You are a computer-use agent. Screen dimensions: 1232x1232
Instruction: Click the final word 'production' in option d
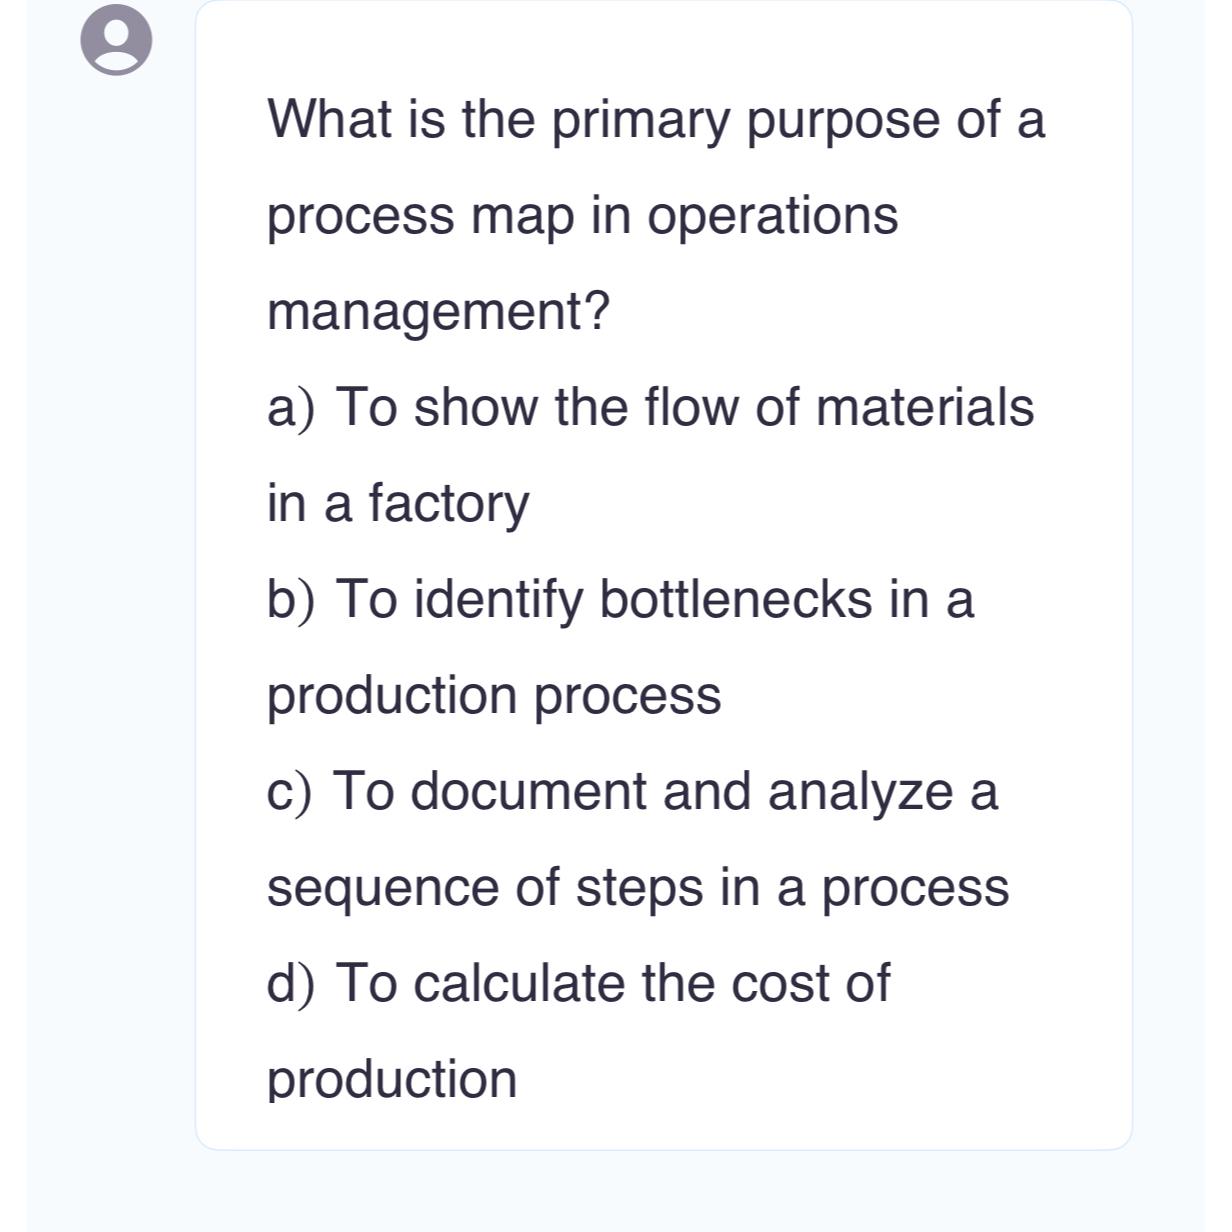(x=392, y=1079)
